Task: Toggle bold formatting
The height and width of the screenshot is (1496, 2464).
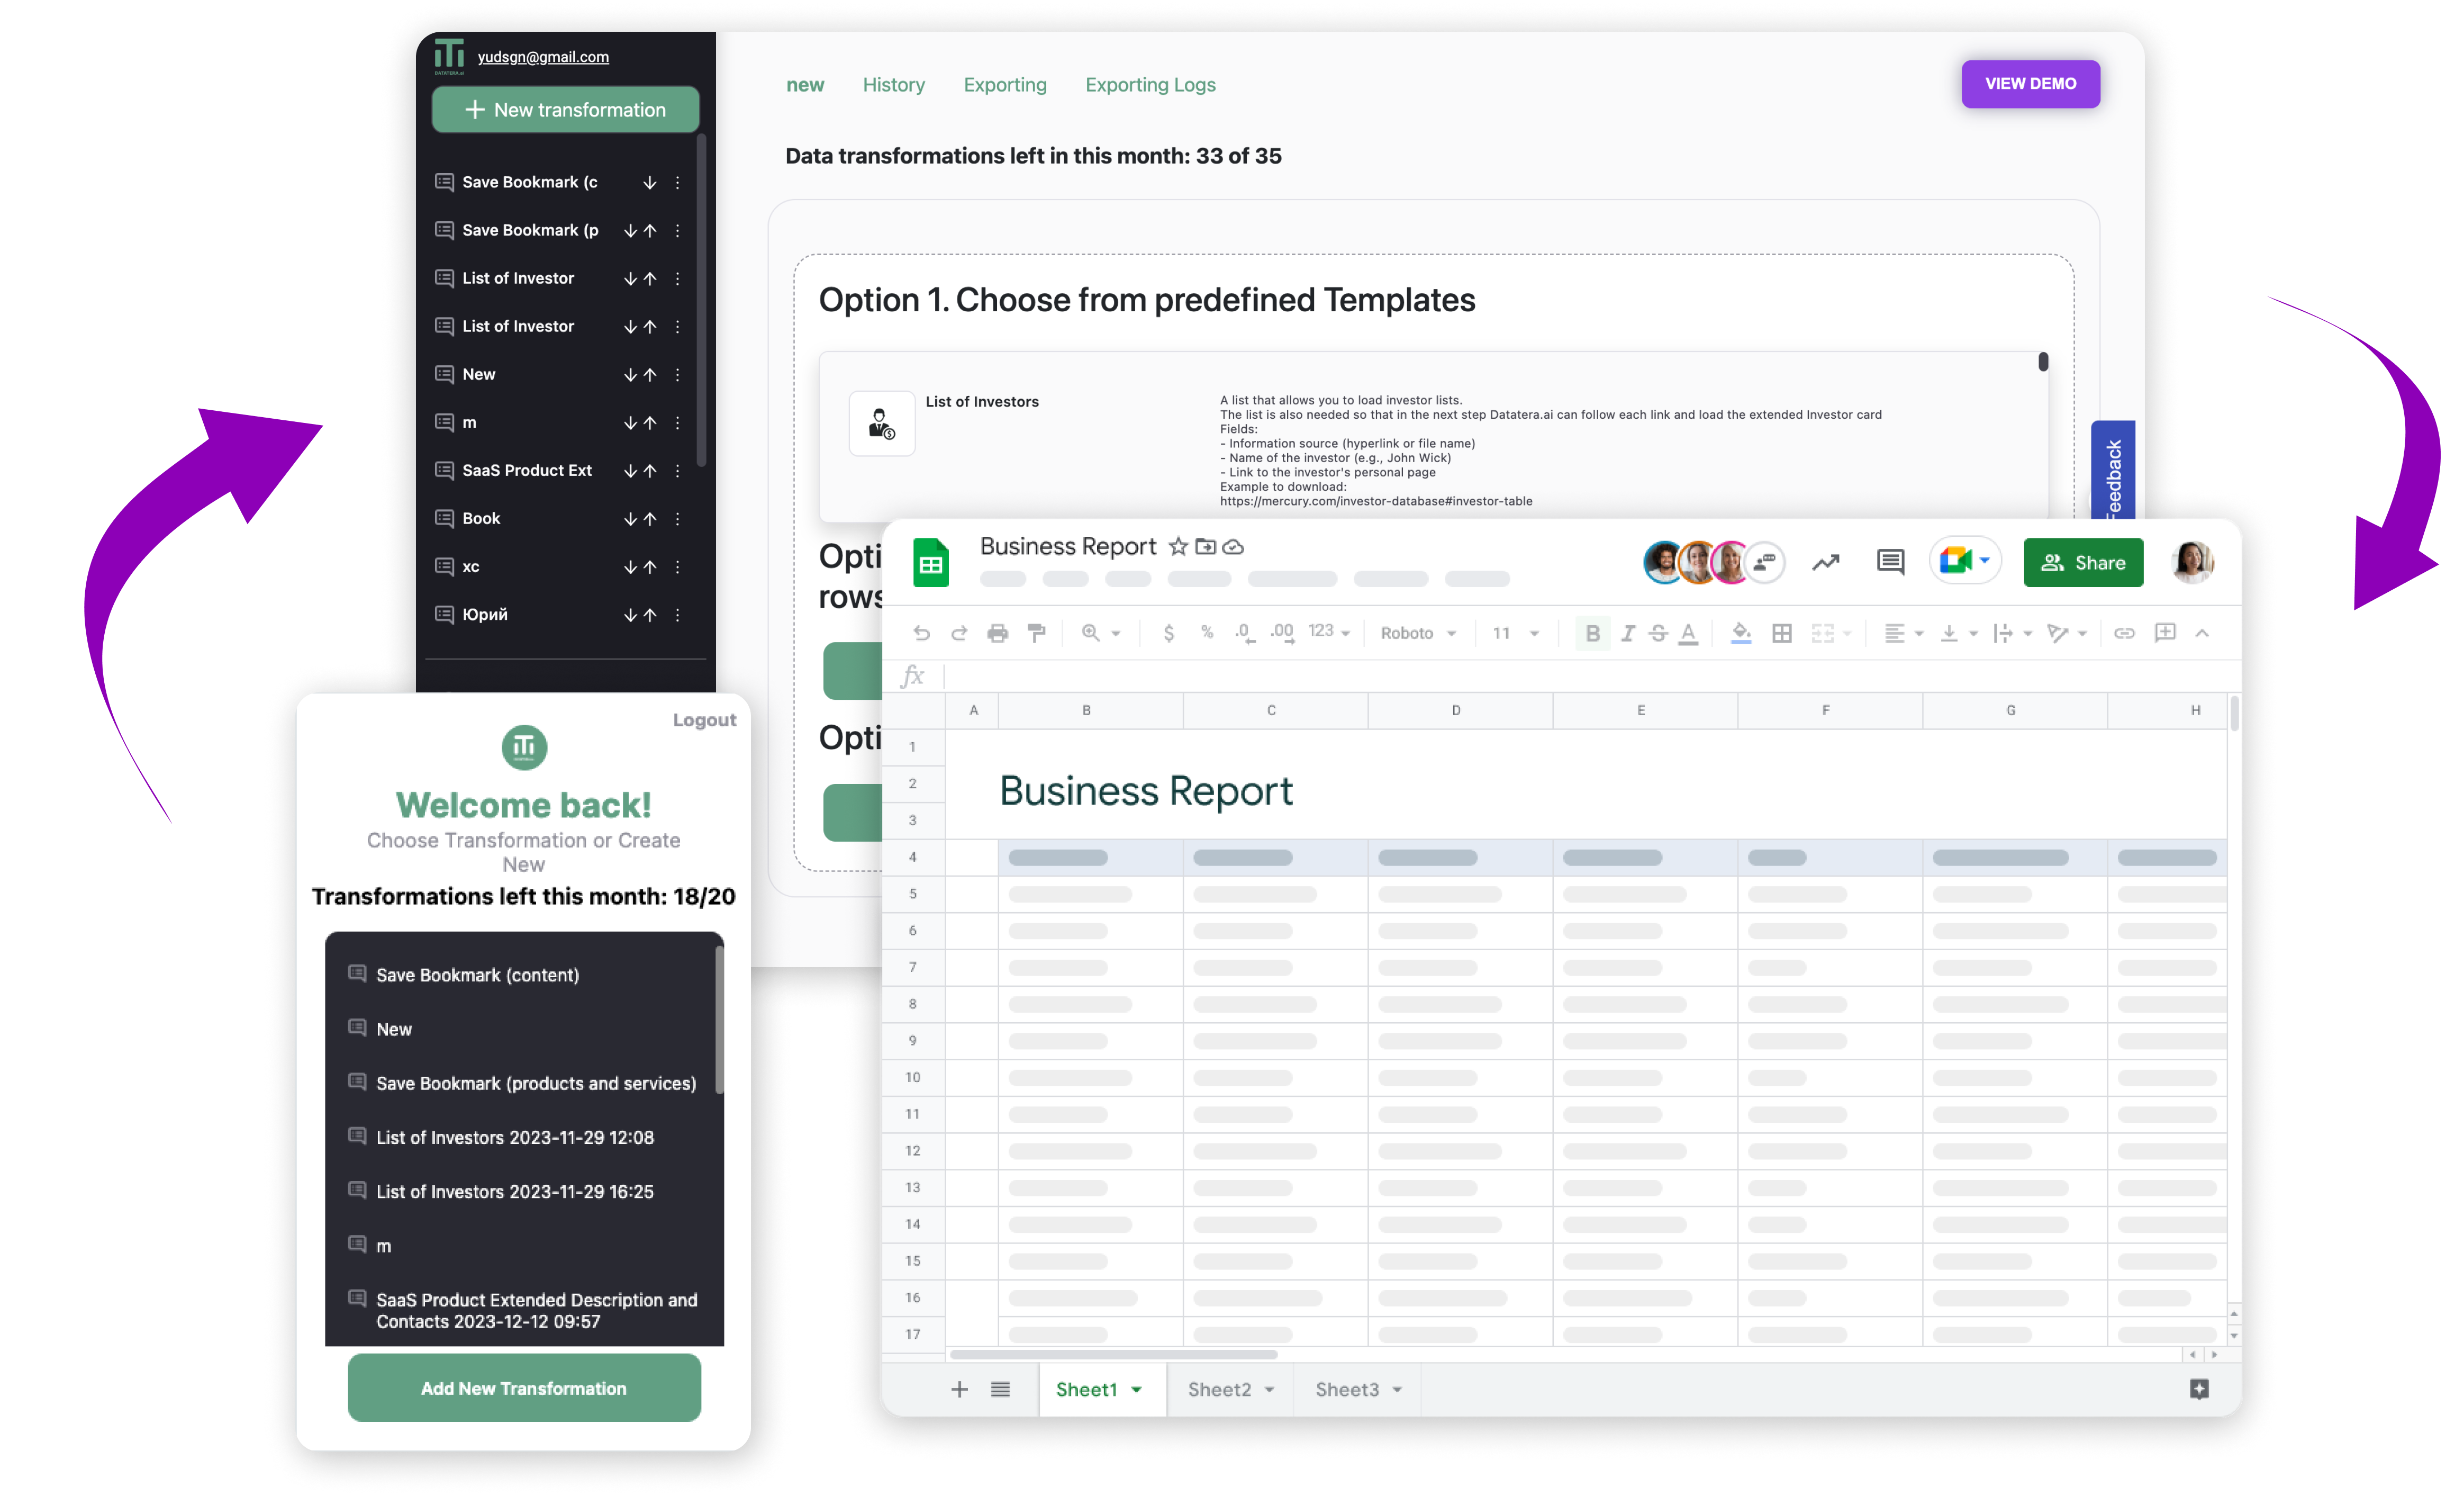Action: [x=1592, y=633]
